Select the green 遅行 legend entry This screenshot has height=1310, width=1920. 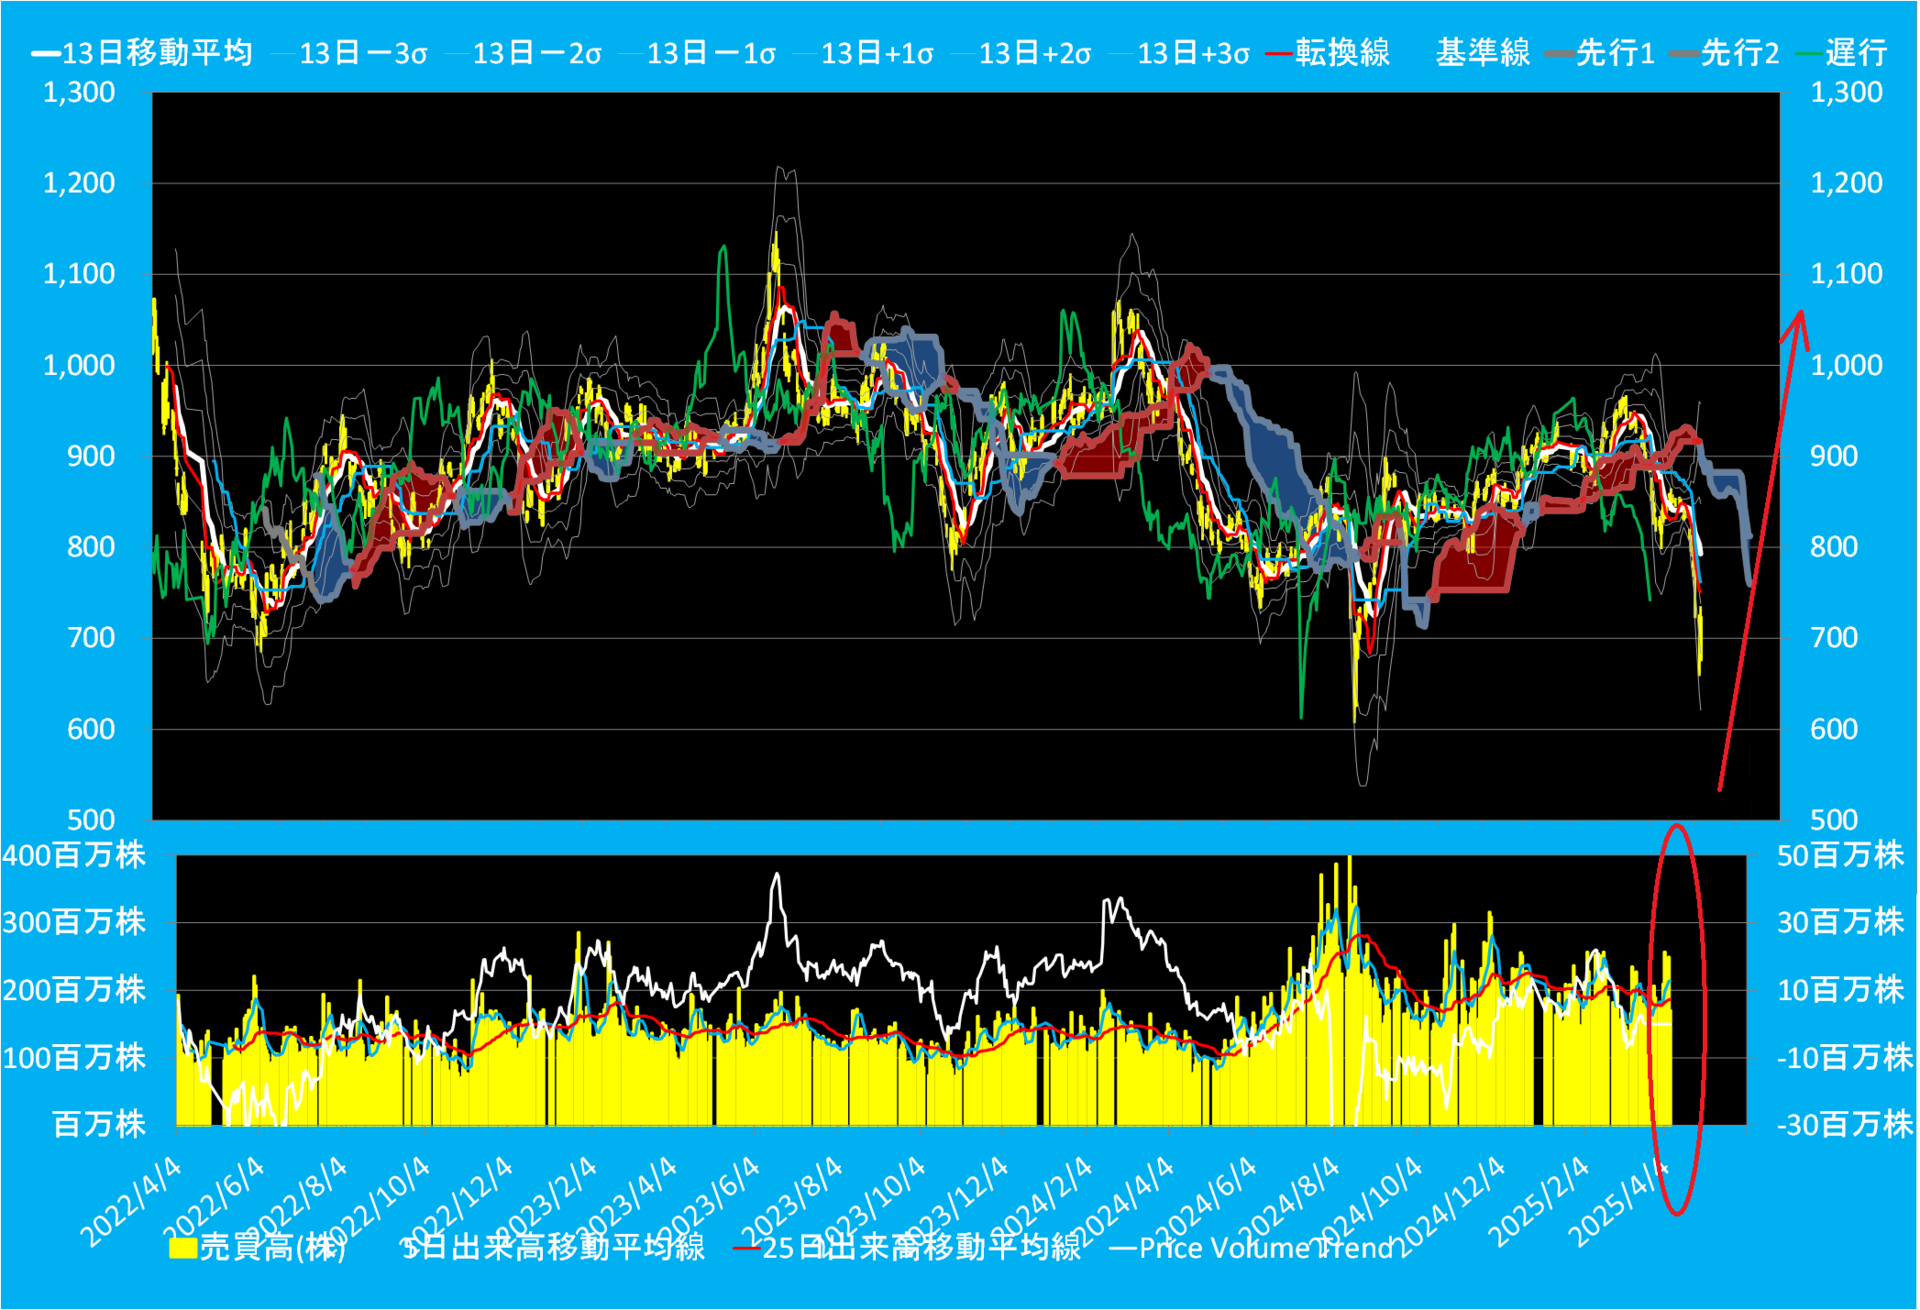click(x=1841, y=53)
